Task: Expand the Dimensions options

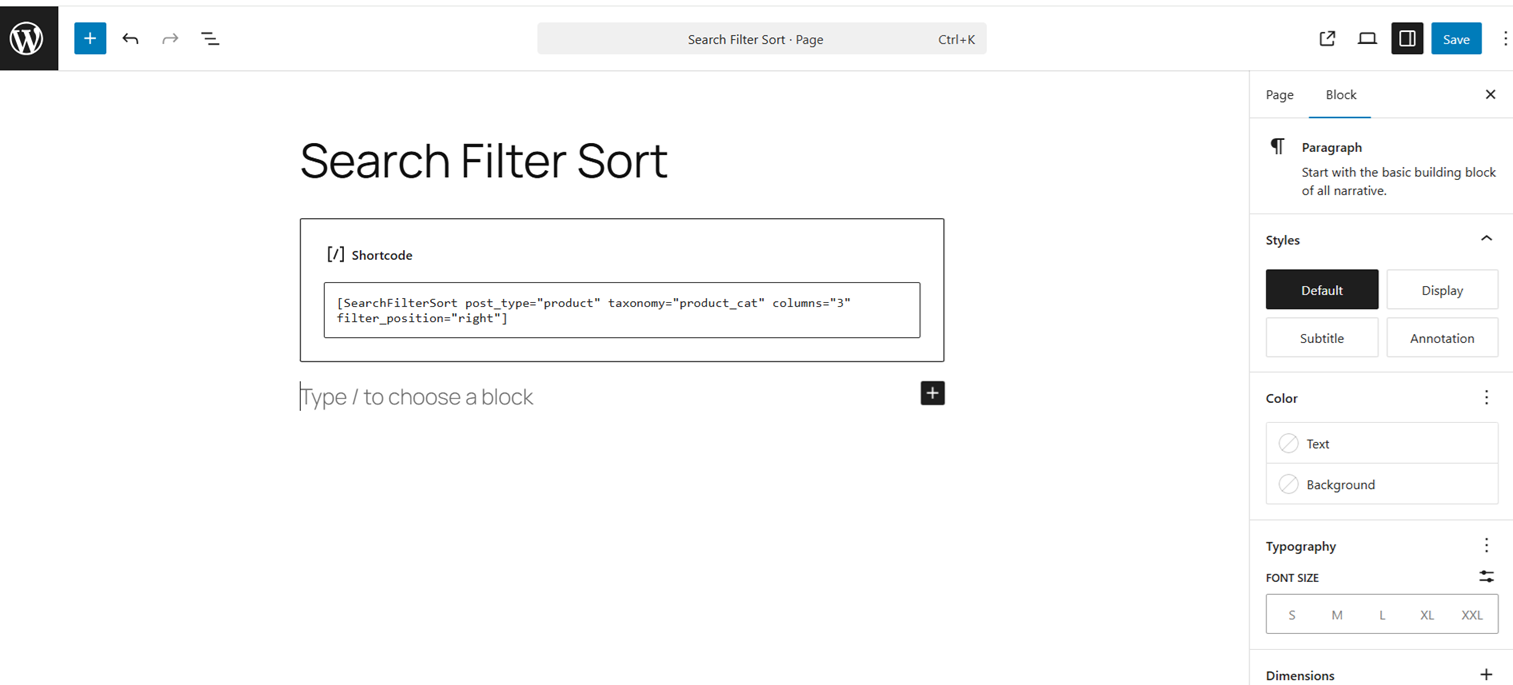Action: click(x=1486, y=675)
